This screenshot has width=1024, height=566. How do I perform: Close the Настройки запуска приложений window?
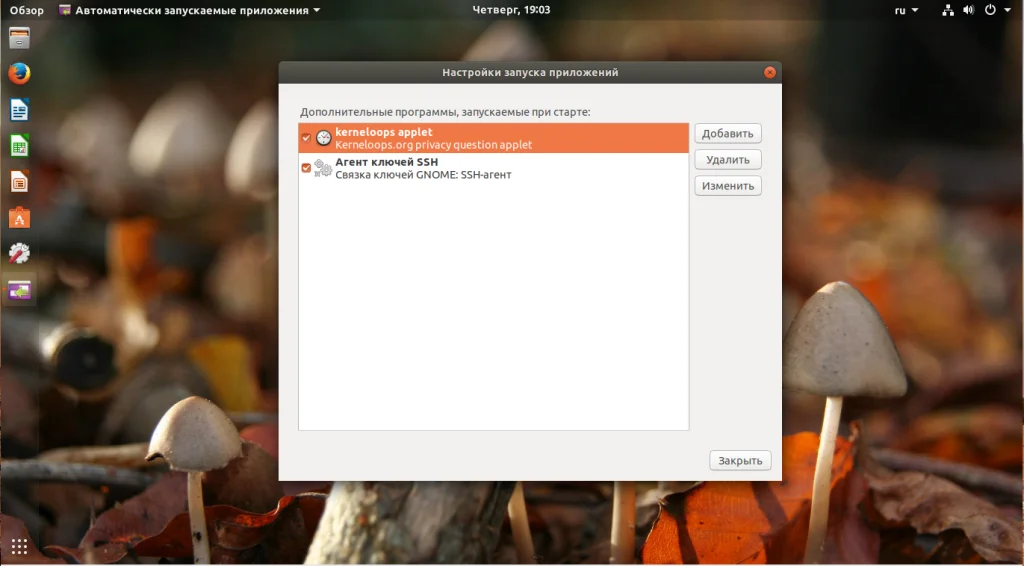(770, 72)
